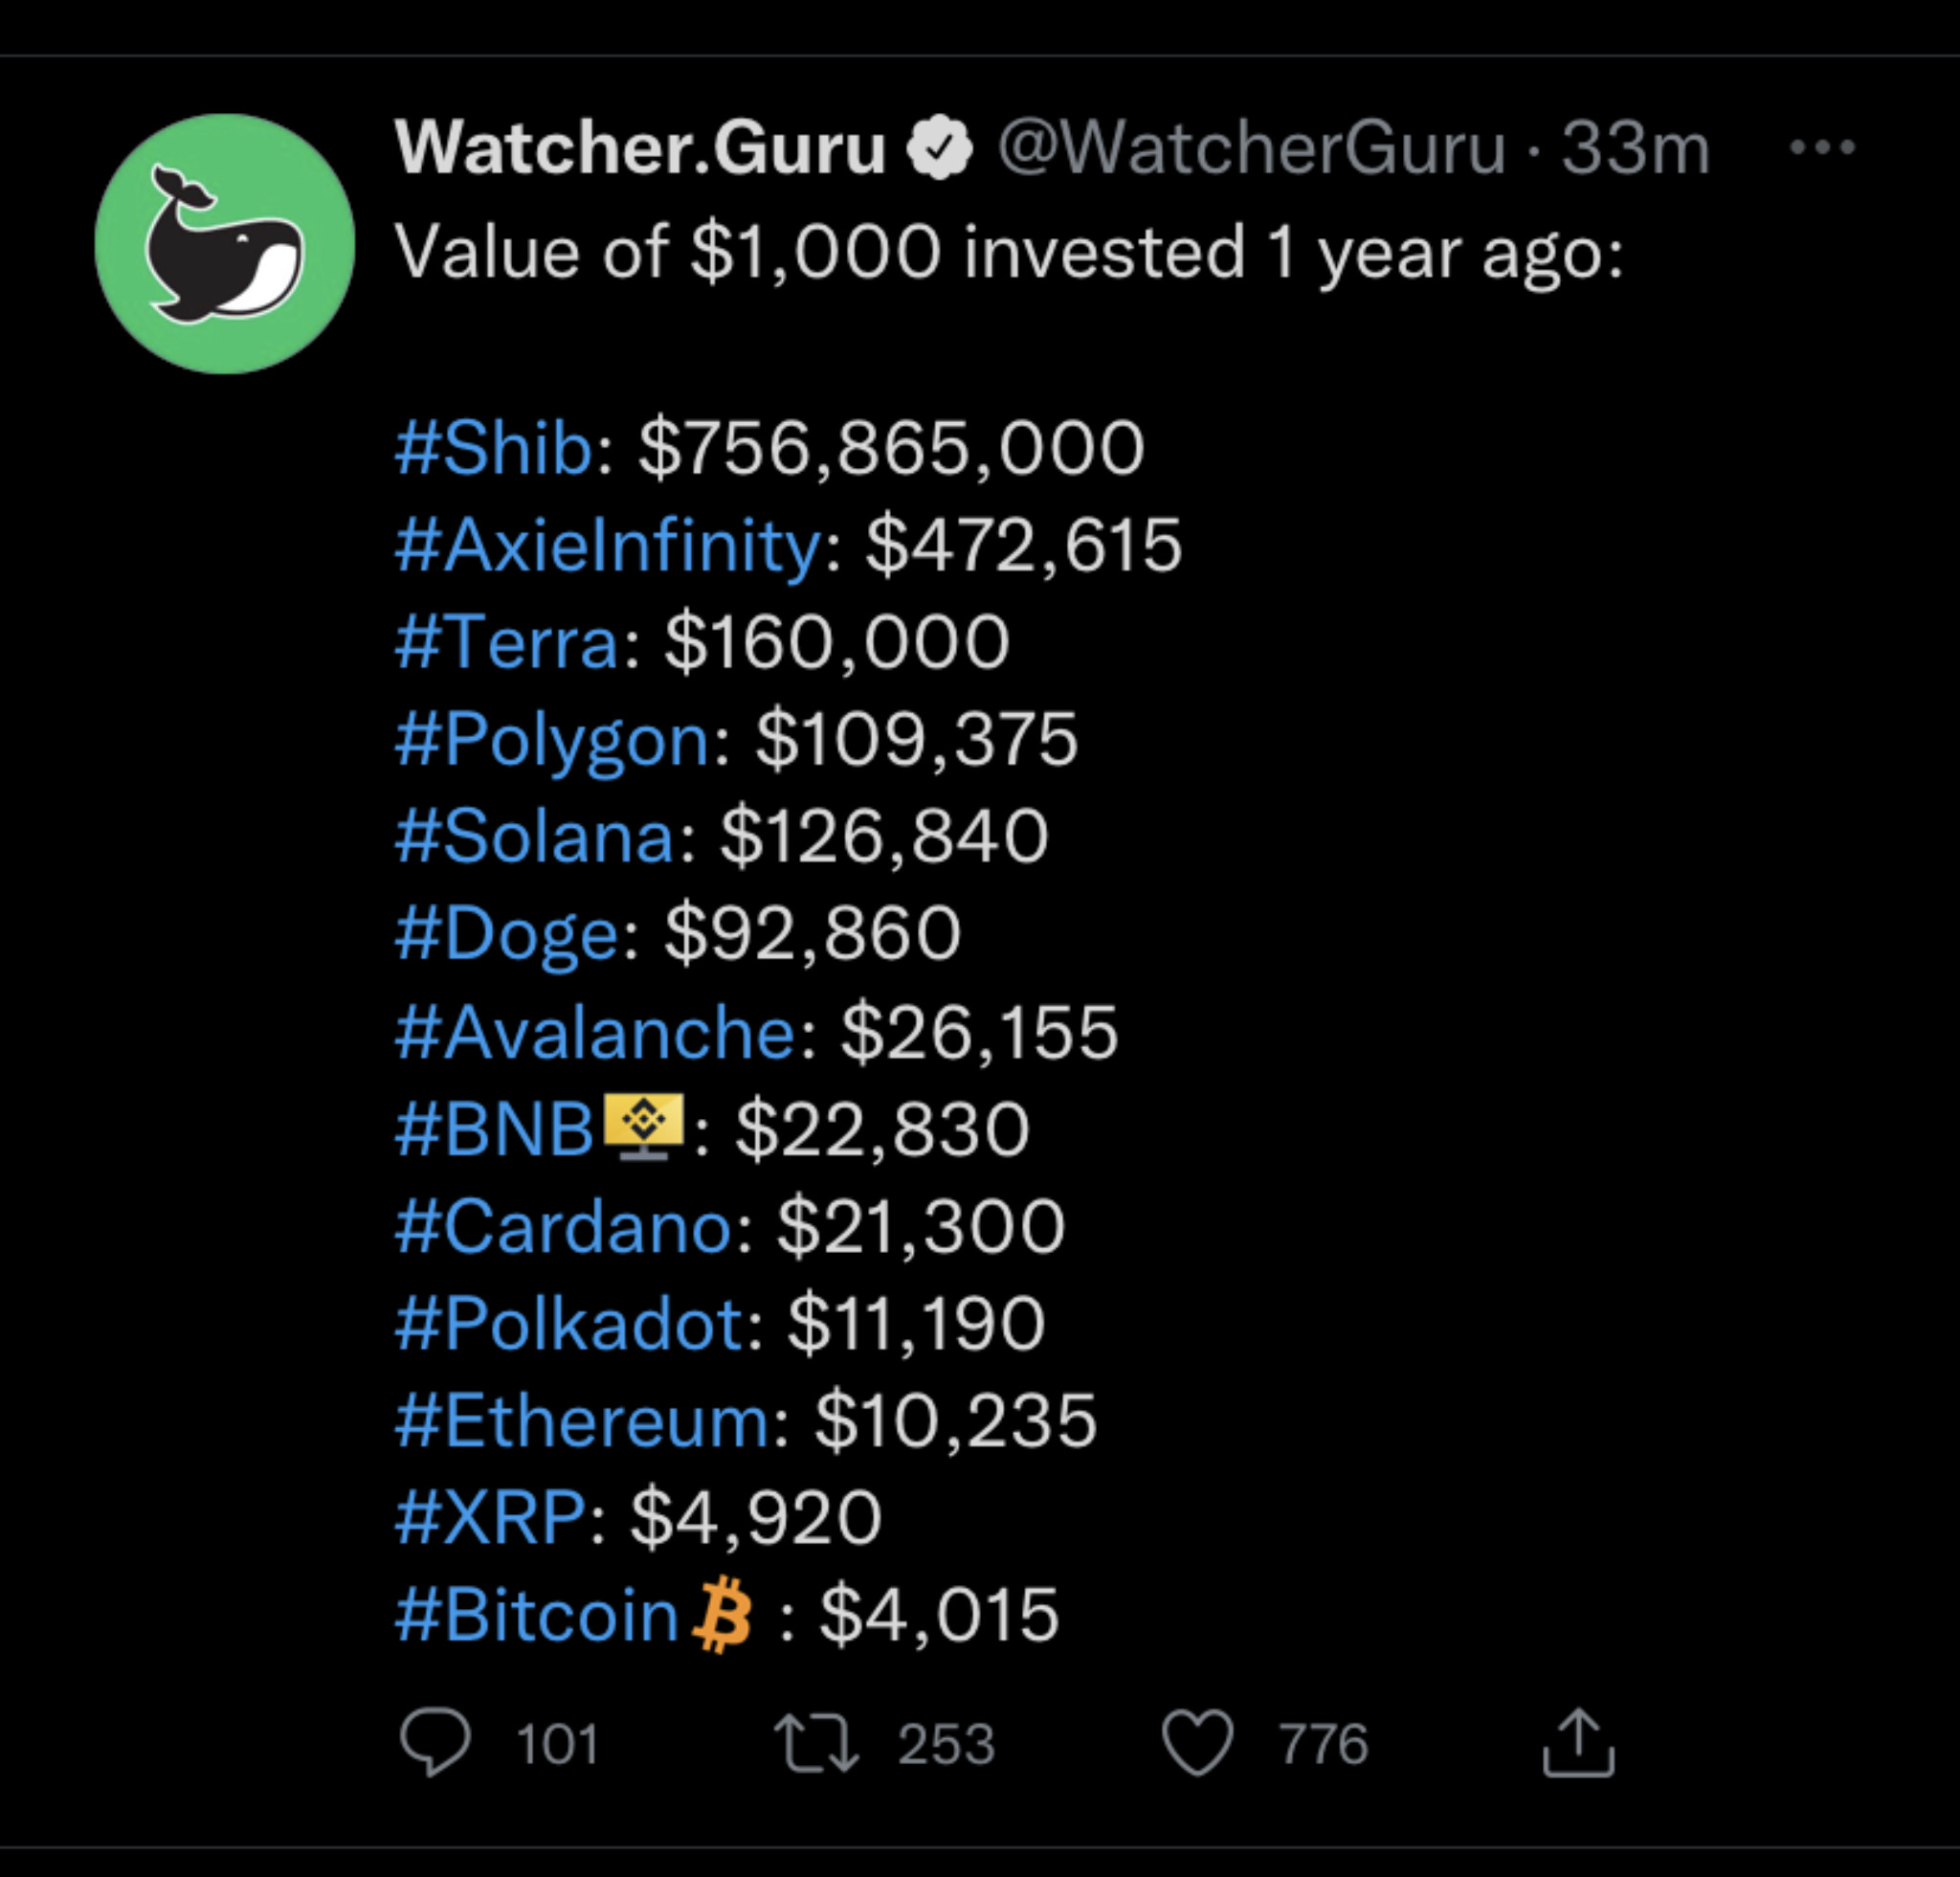The image size is (1960, 1877).
Task: Click the verified badge next to Watcher.Guru
Action: click(x=939, y=148)
